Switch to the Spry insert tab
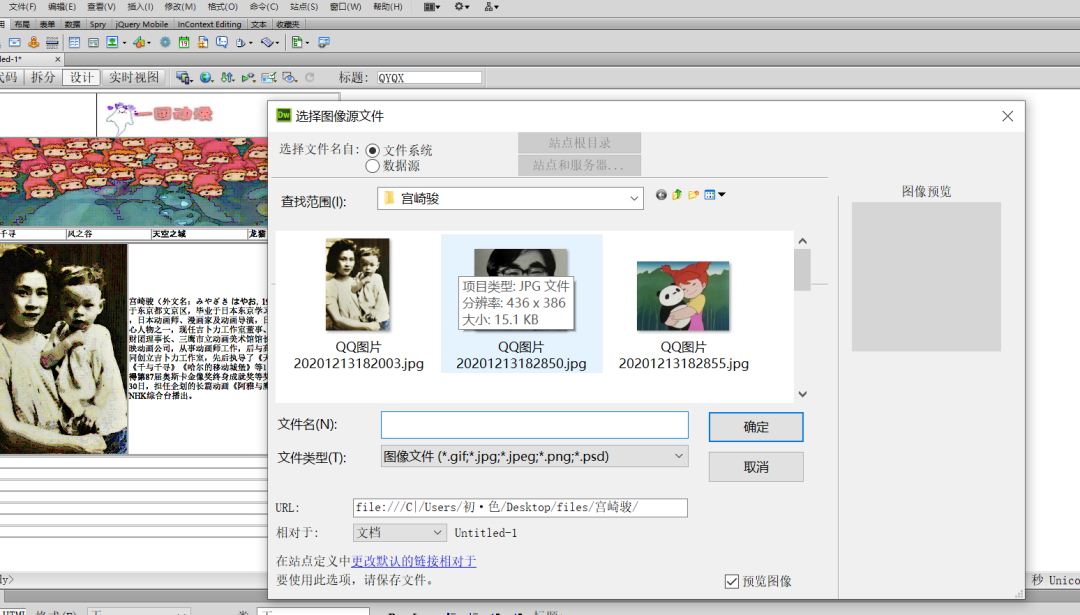This screenshot has height=615, width=1080. click(98, 24)
